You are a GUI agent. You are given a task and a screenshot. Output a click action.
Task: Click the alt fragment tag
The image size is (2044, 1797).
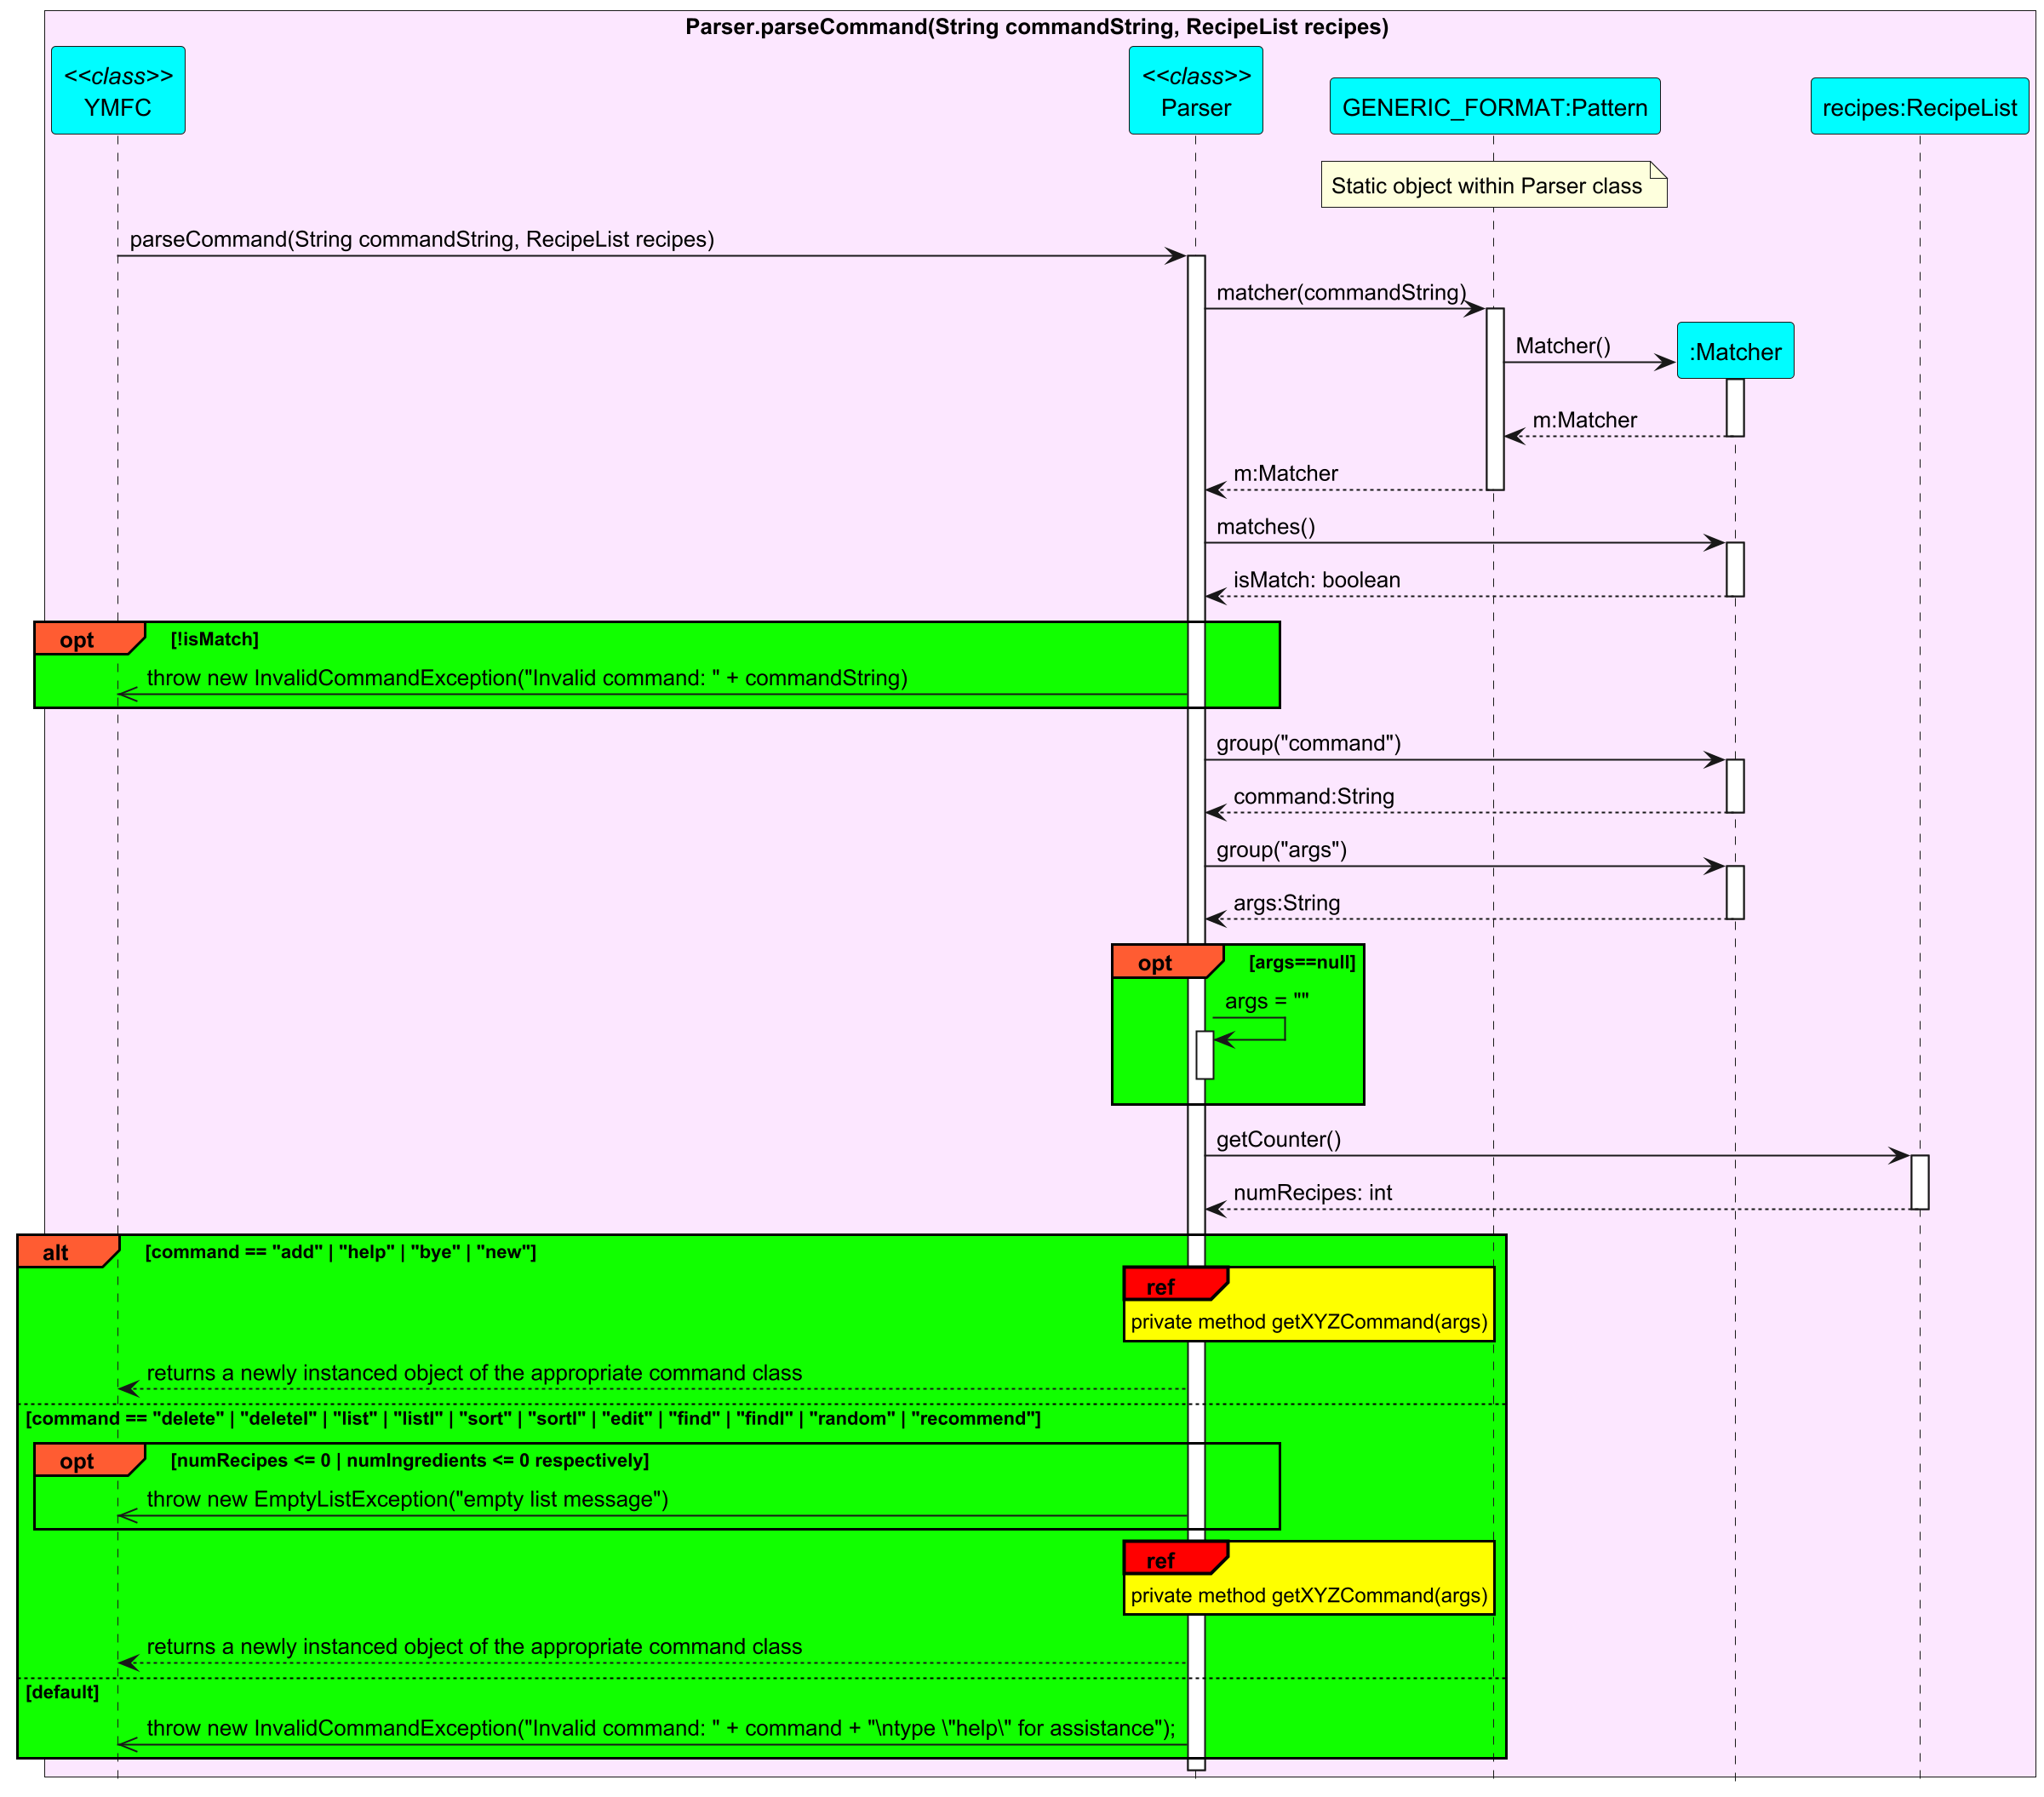(68, 1252)
